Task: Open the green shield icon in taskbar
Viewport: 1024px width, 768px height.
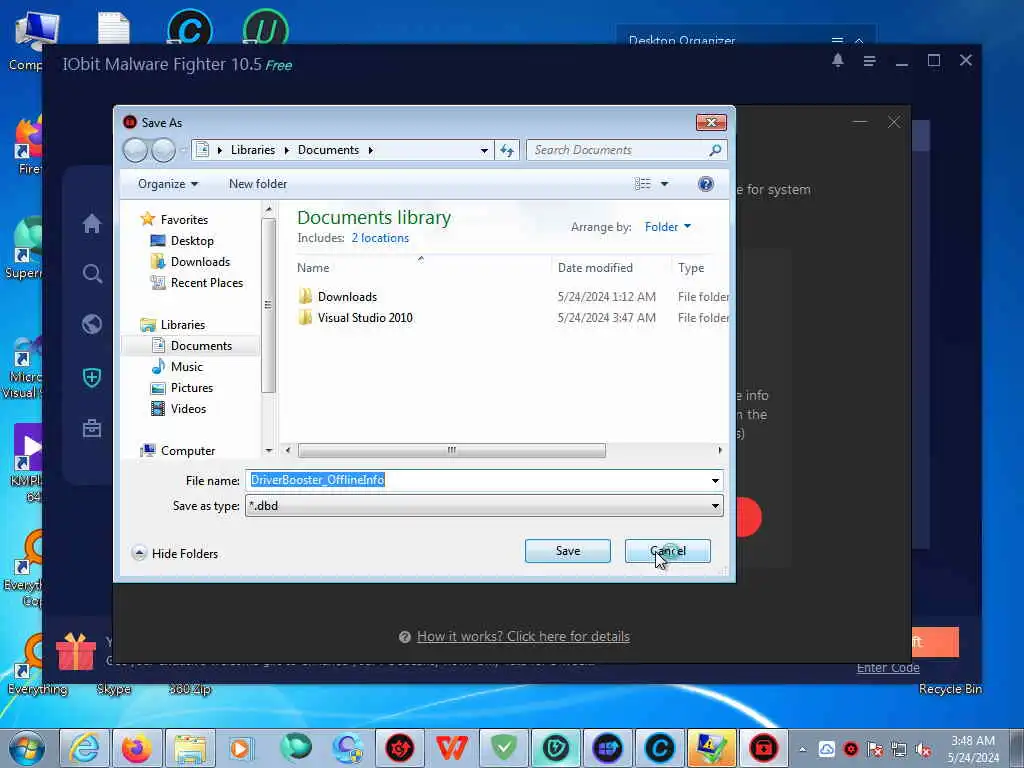Action: (504, 748)
